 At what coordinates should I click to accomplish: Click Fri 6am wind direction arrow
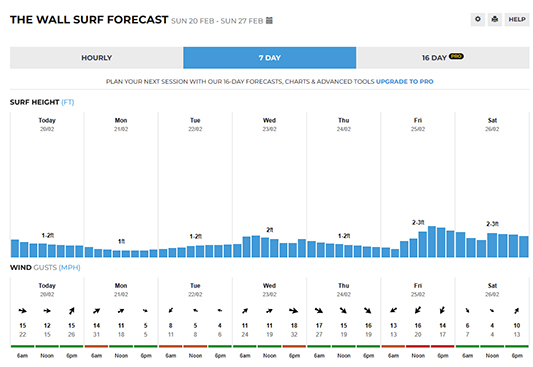point(393,310)
